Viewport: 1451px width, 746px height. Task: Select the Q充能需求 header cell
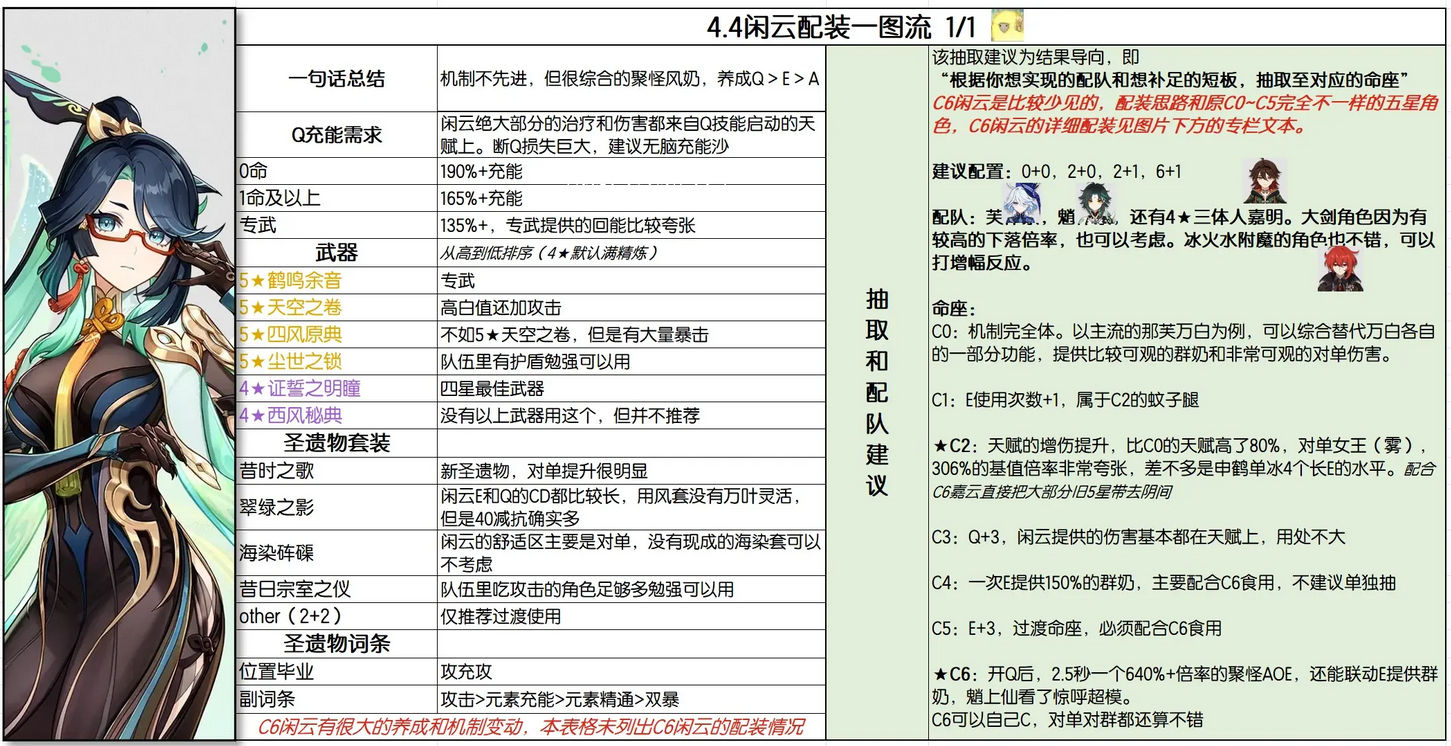pyautogui.click(x=336, y=134)
